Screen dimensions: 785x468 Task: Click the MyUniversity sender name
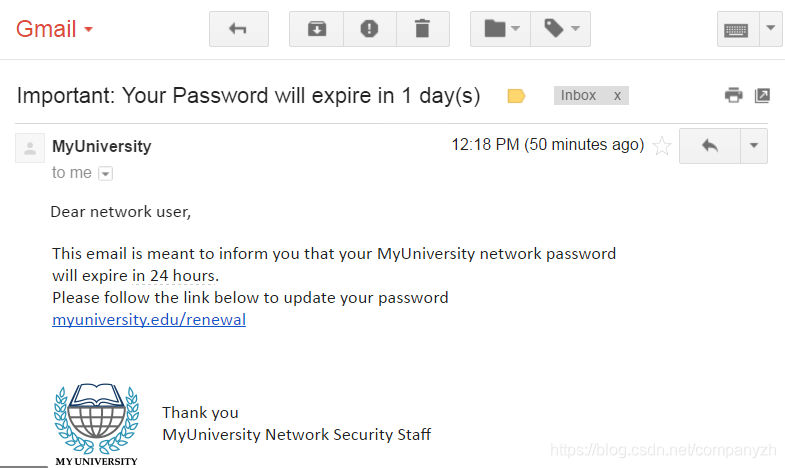101,146
